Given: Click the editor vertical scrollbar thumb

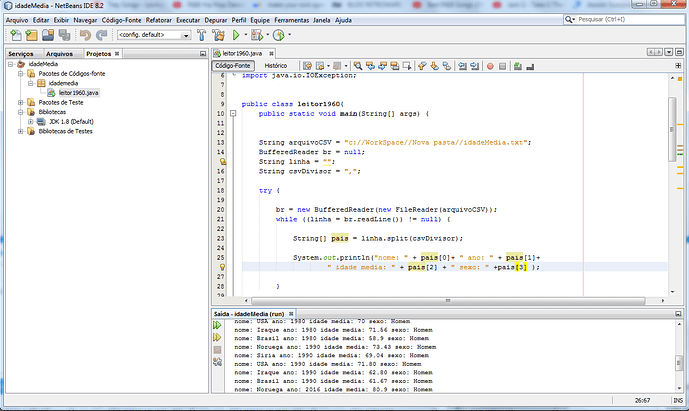Looking at the screenshot, I should pyautogui.click(x=672, y=129).
